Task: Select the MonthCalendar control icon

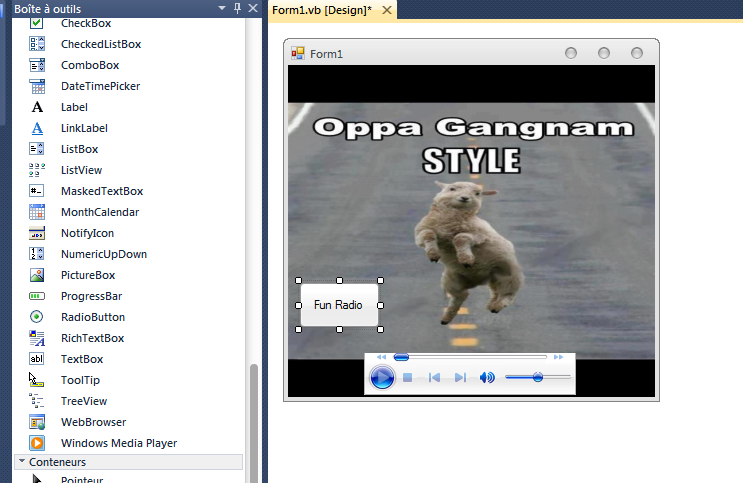Action: pos(36,212)
